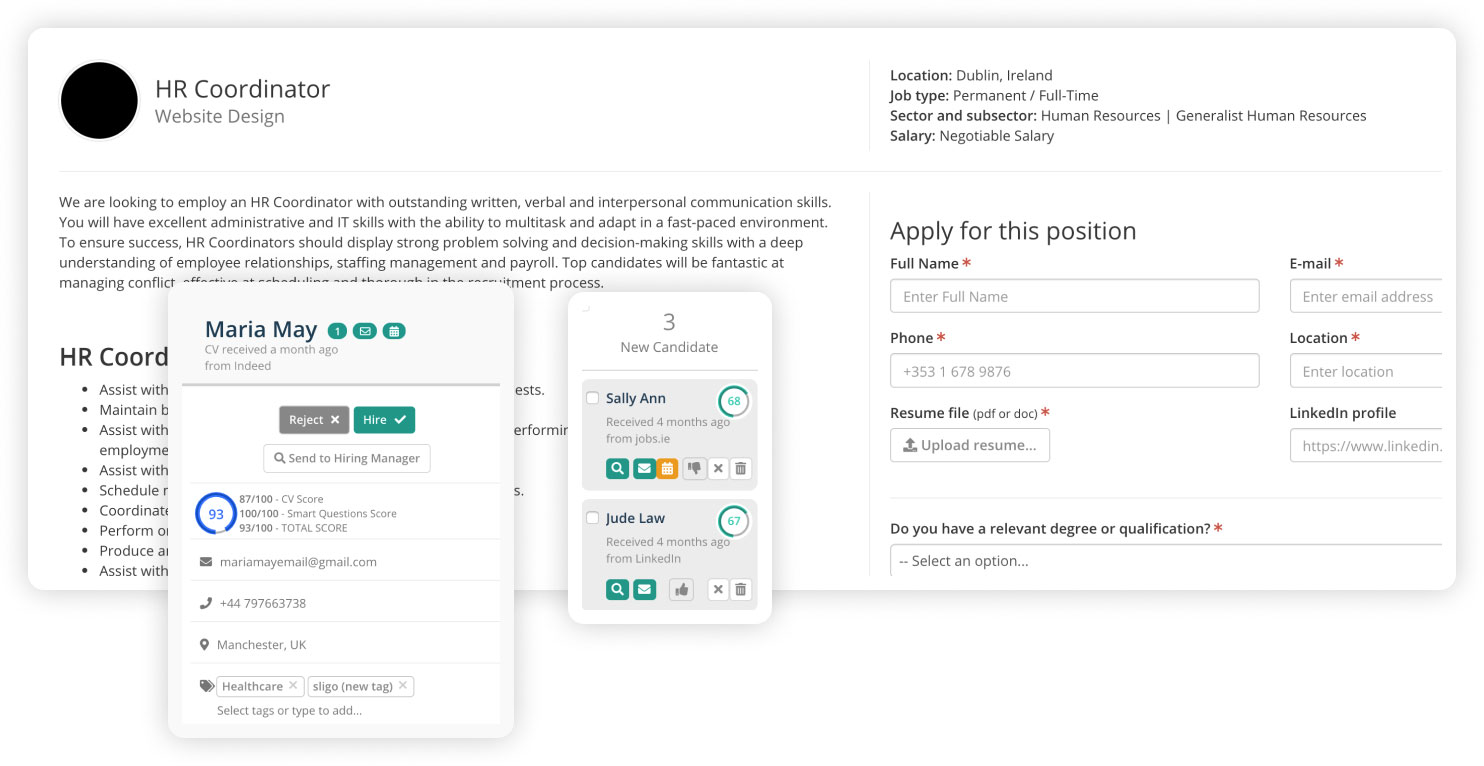
Task: Click the calendar badge beside Maria May's name
Action: pos(394,331)
